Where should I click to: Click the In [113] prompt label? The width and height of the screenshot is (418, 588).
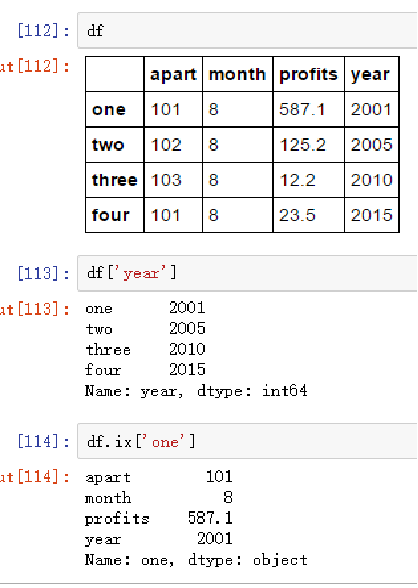[44, 273]
